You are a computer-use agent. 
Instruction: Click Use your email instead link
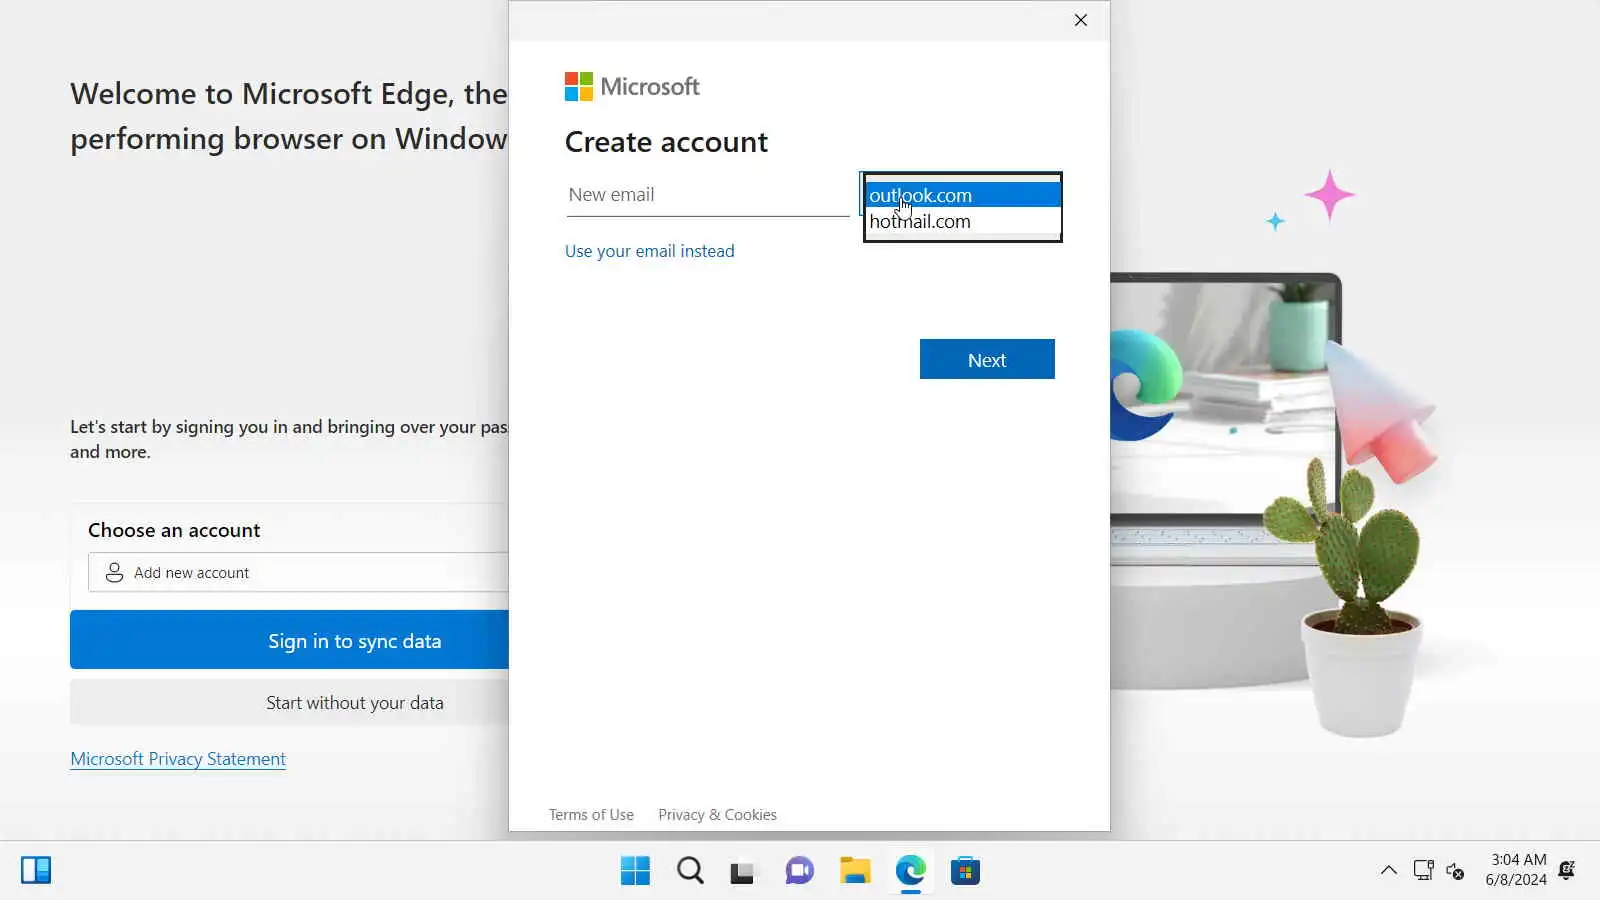[650, 251]
